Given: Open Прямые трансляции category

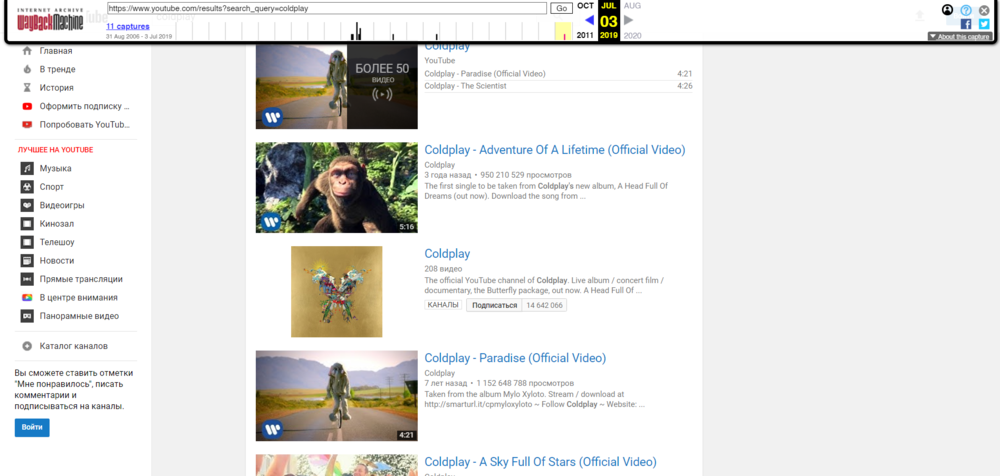Looking at the screenshot, I should click(81, 279).
